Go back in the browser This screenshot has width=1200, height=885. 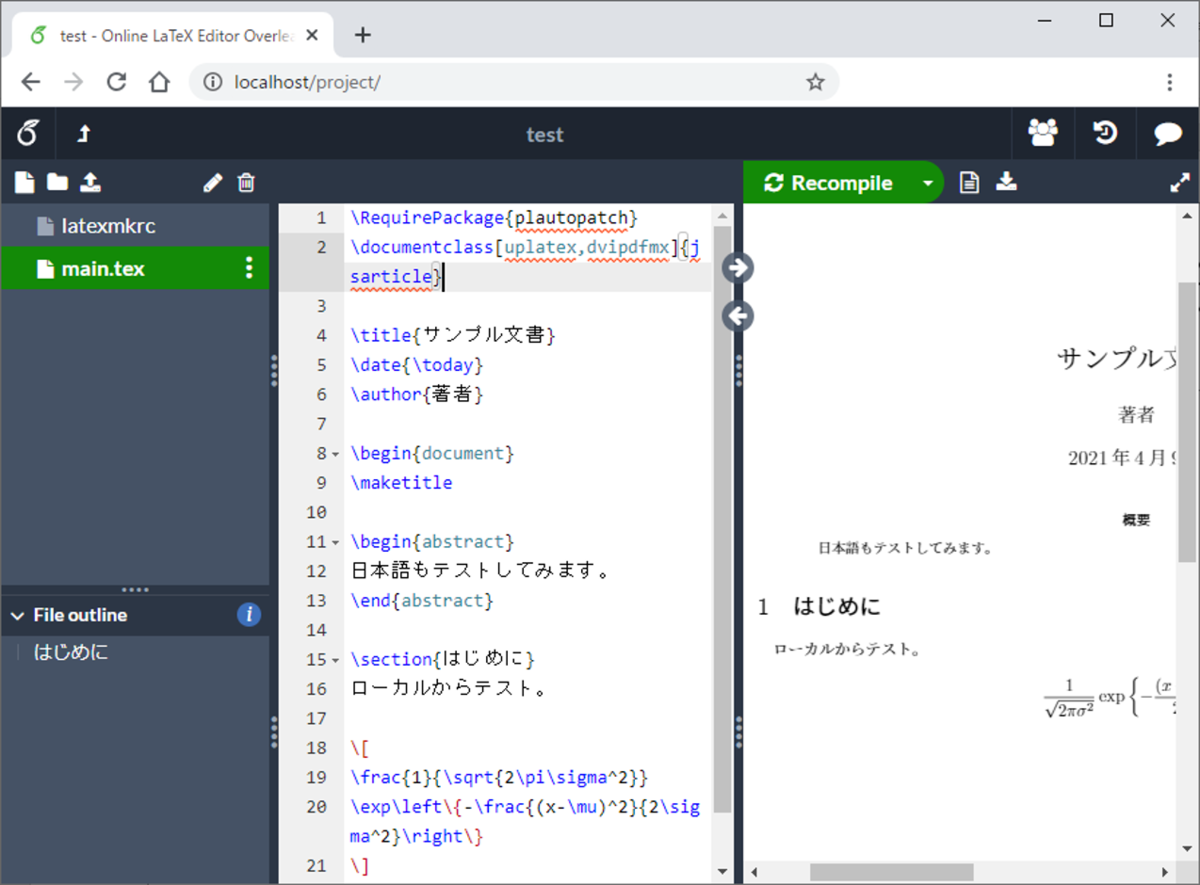31,82
